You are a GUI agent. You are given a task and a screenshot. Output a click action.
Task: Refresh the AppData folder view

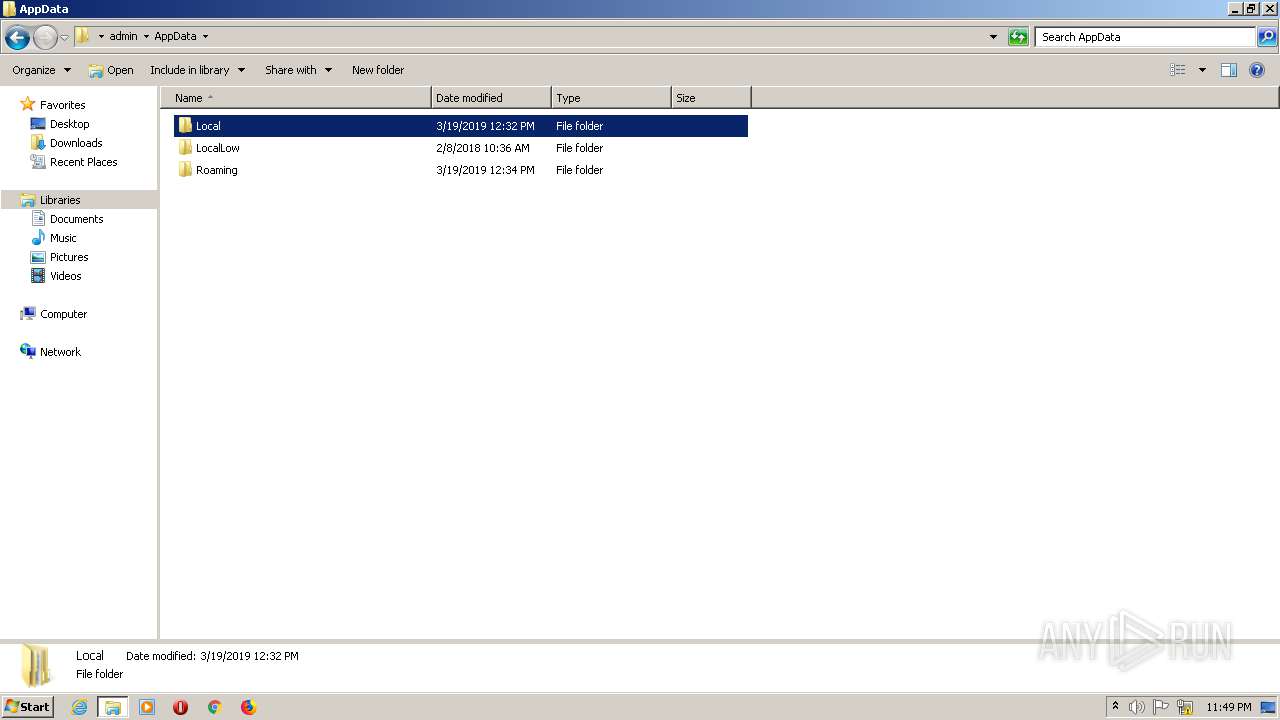click(1018, 37)
